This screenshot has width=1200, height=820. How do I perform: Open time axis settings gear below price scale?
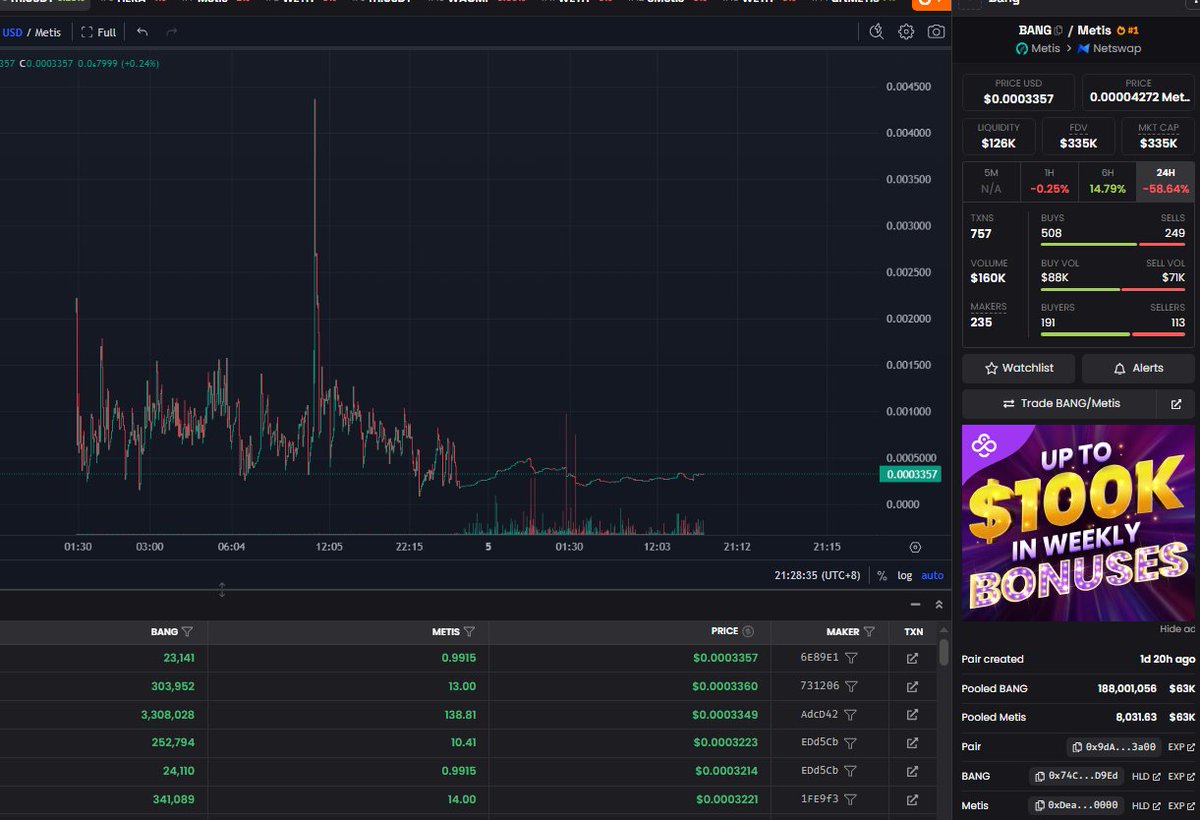[x=915, y=547]
